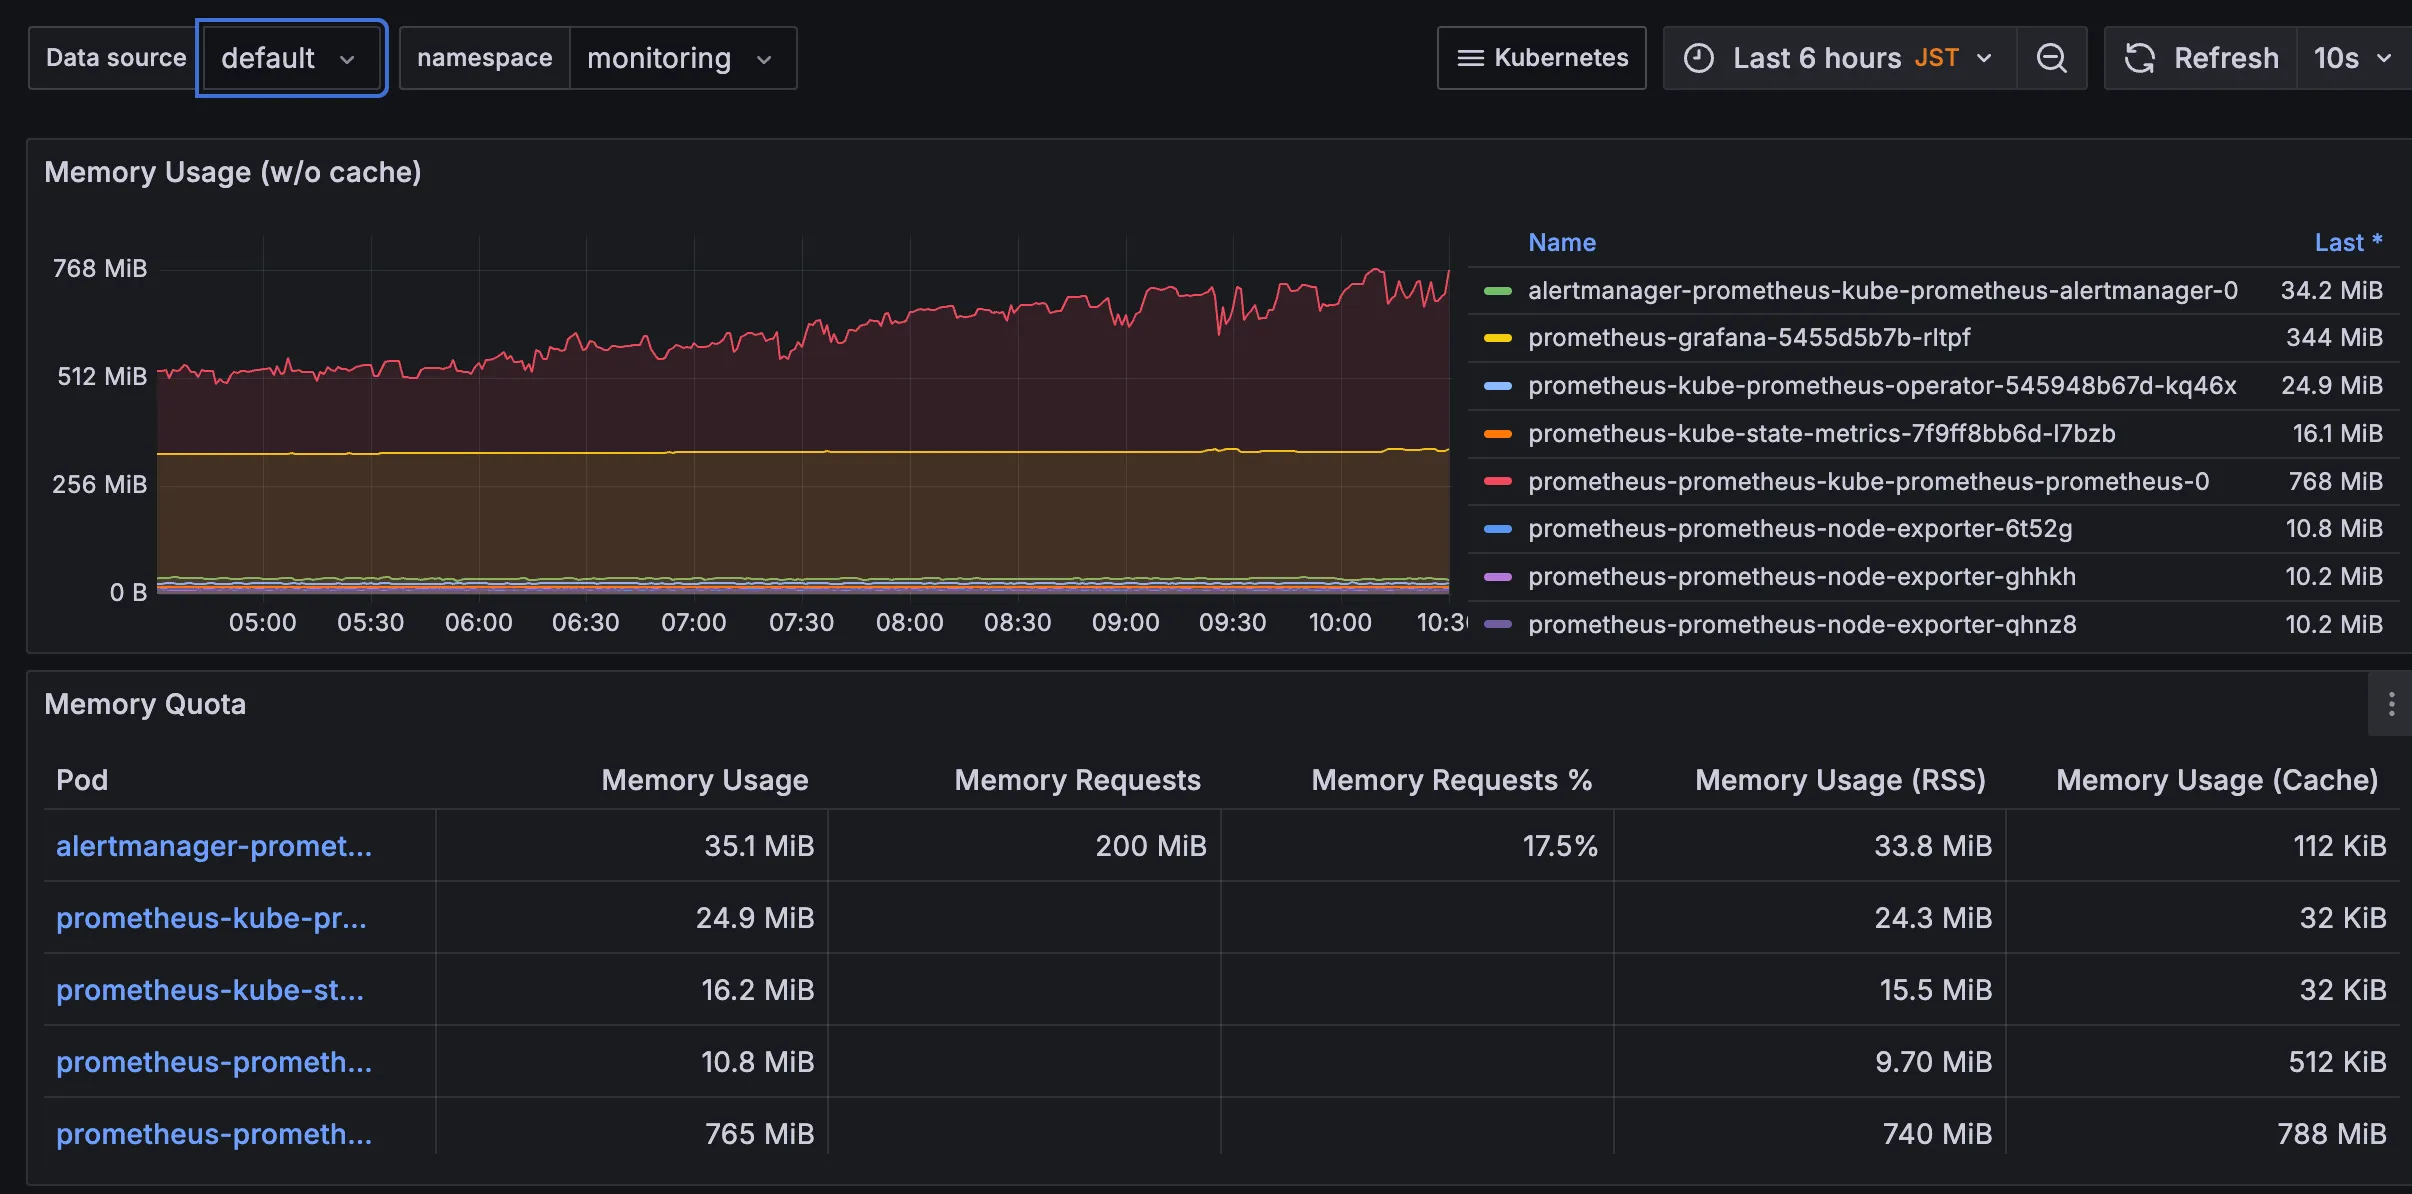
Task: Sort table by Memory Requests % column
Action: pyautogui.click(x=1451, y=780)
